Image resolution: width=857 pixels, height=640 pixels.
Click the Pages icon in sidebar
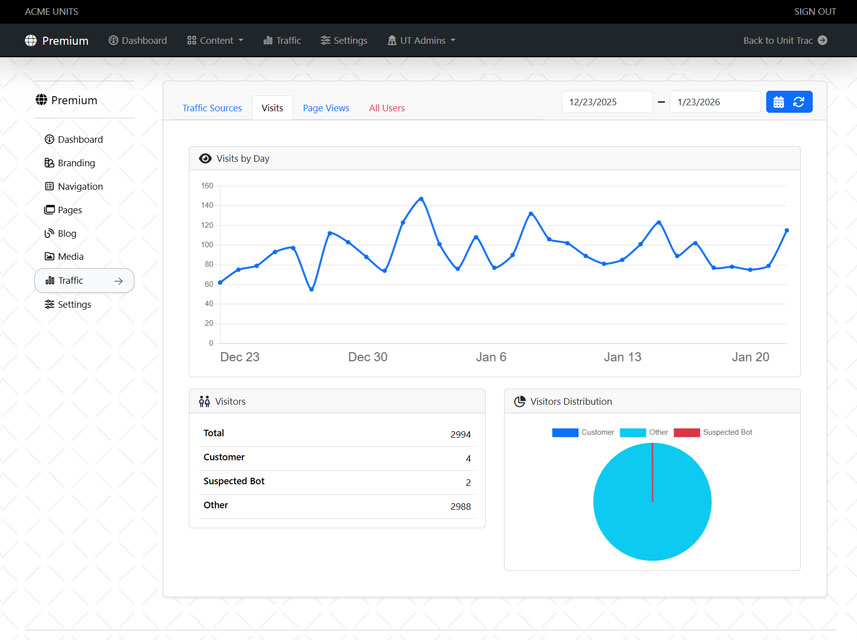tap(49, 210)
